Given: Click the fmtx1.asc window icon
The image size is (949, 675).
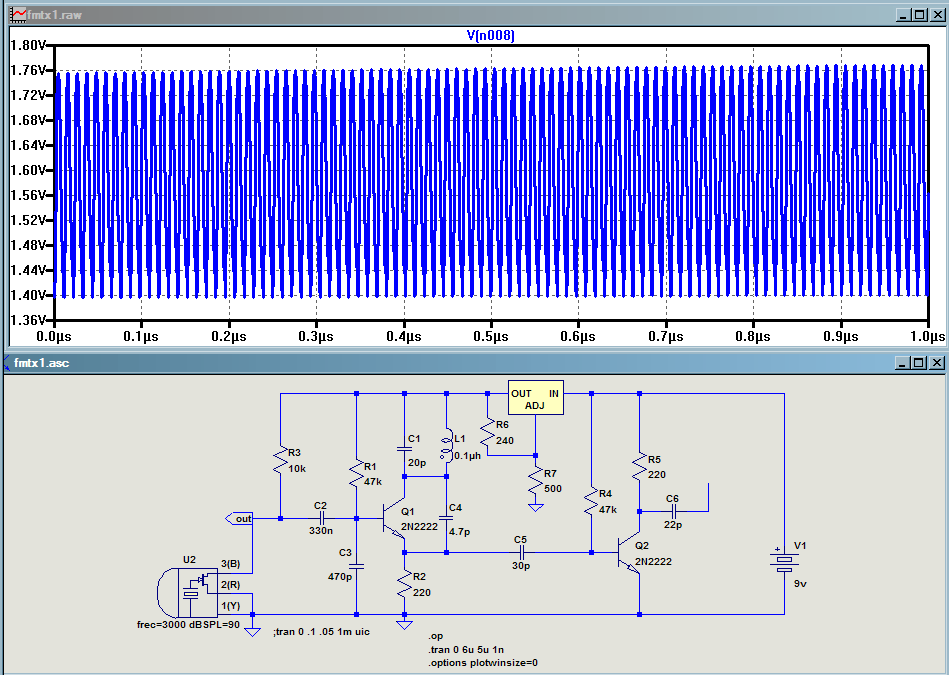Looking at the screenshot, I should tap(8, 363).
